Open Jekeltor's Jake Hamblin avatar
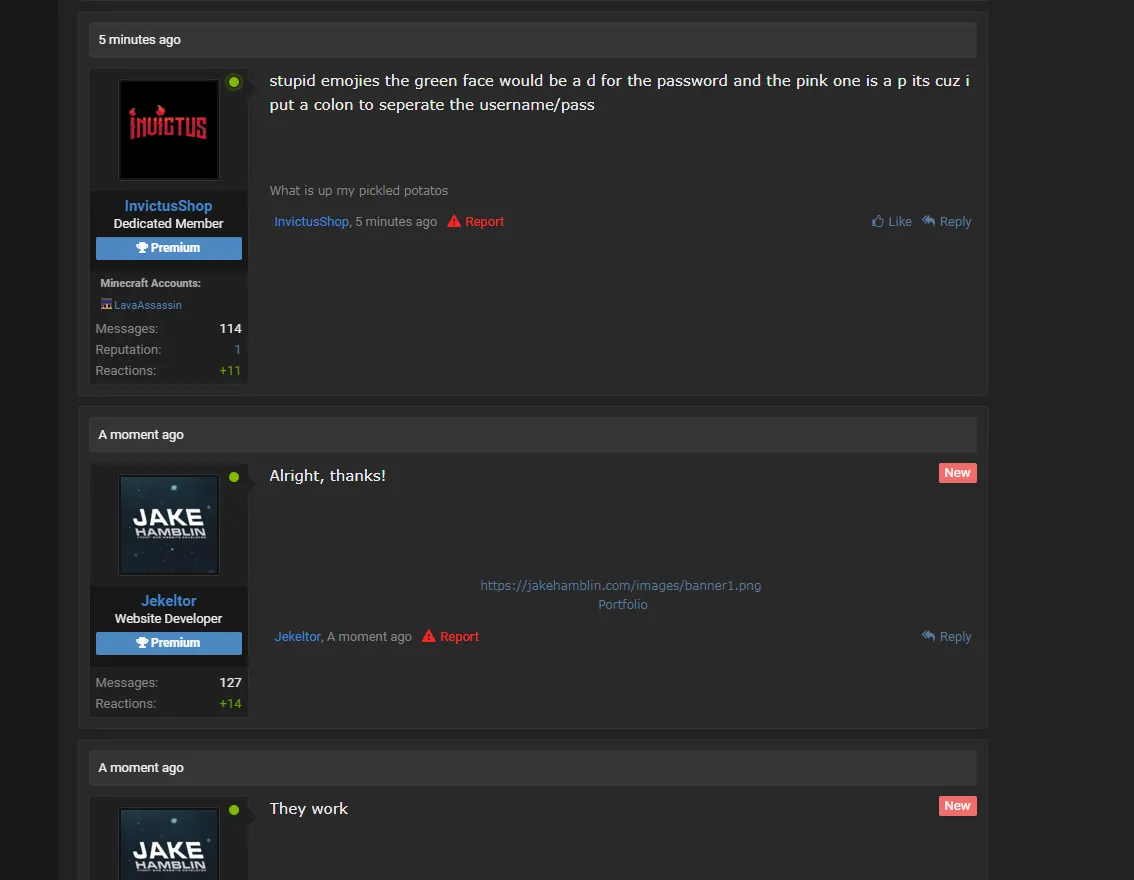Image resolution: width=1134 pixels, height=880 pixels. (x=169, y=525)
